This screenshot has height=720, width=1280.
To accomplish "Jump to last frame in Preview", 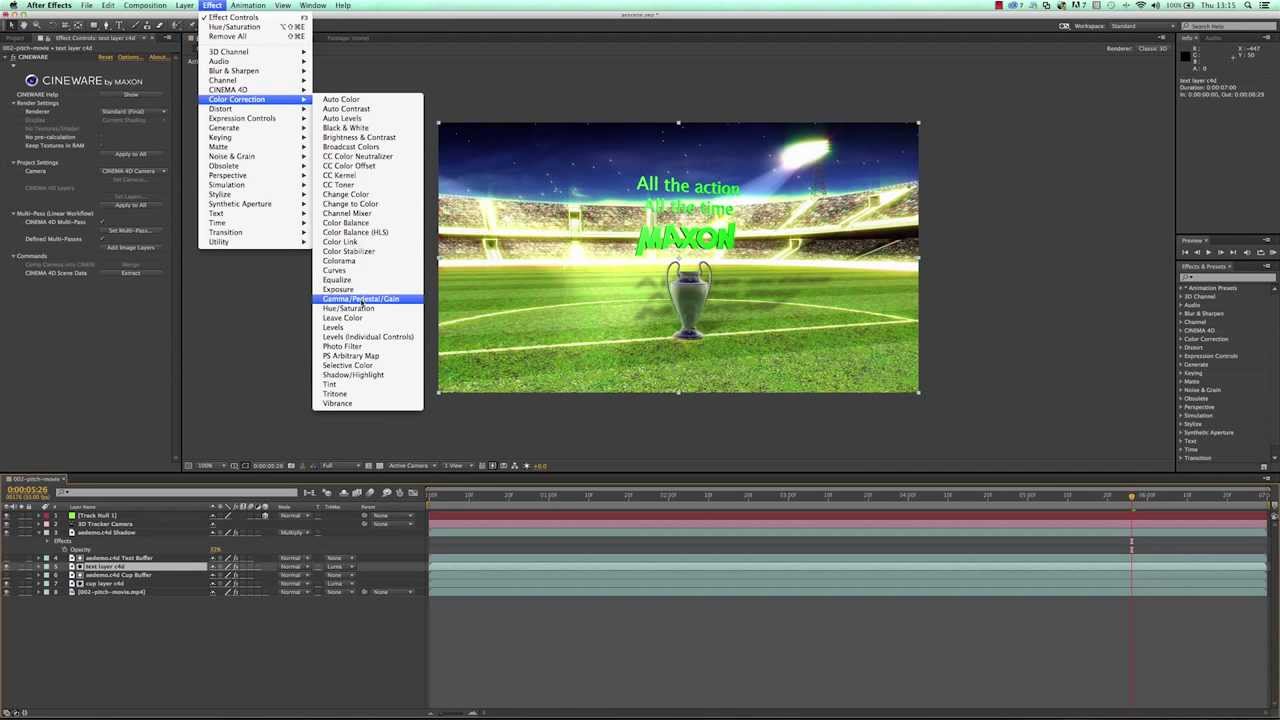I will click(x=1233, y=252).
